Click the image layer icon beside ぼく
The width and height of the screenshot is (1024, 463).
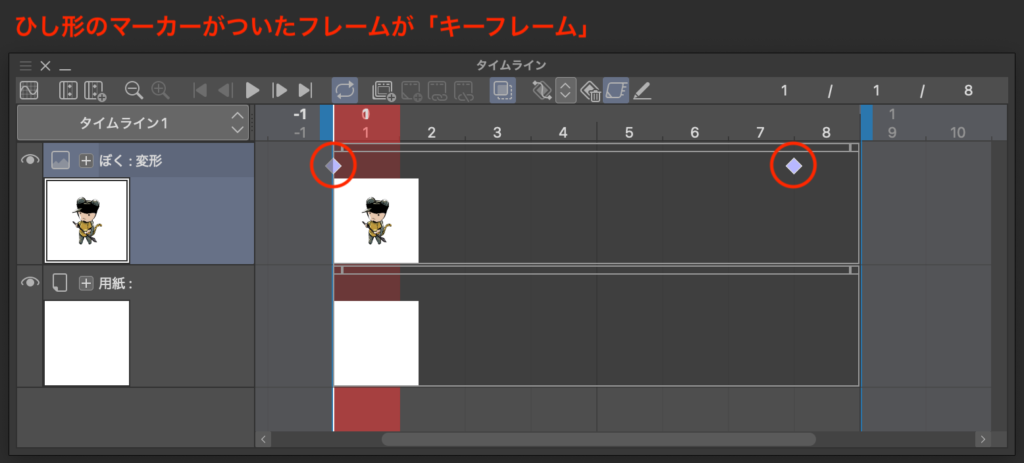pyautogui.click(x=60, y=161)
